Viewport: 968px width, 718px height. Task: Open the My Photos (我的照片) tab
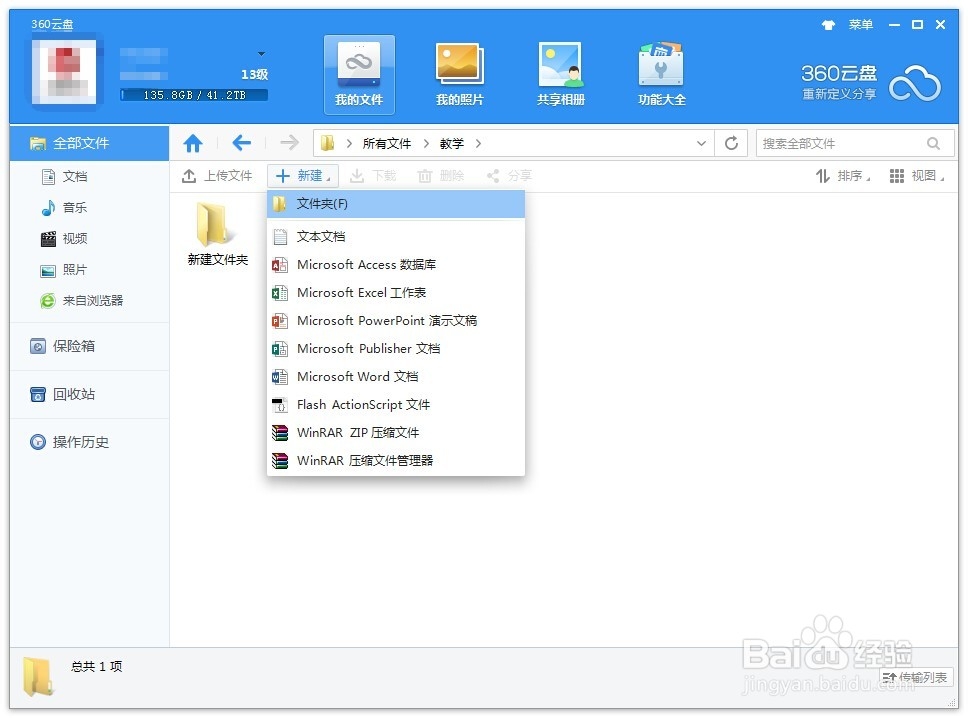click(460, 74)
